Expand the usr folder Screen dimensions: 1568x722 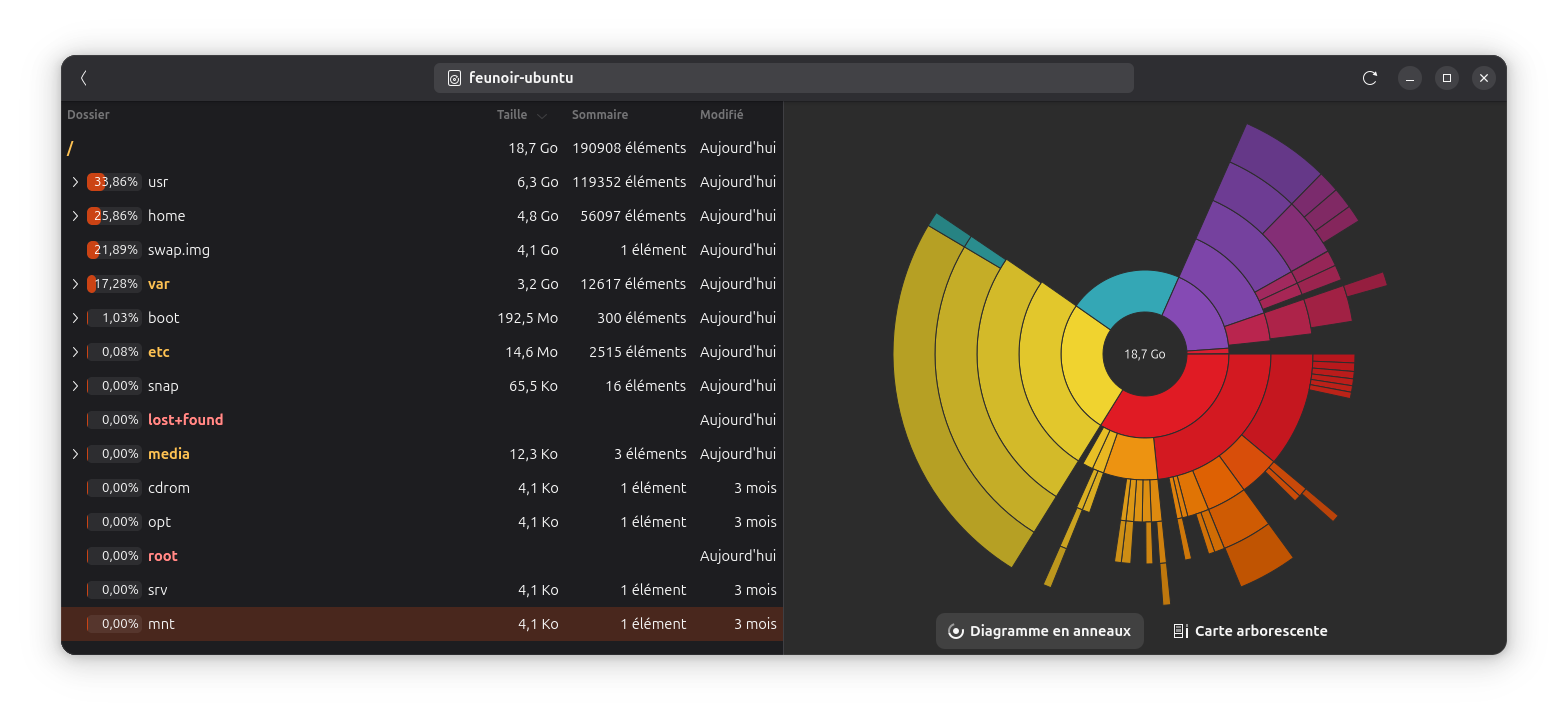pyautogui.click(x=75, y=182)
